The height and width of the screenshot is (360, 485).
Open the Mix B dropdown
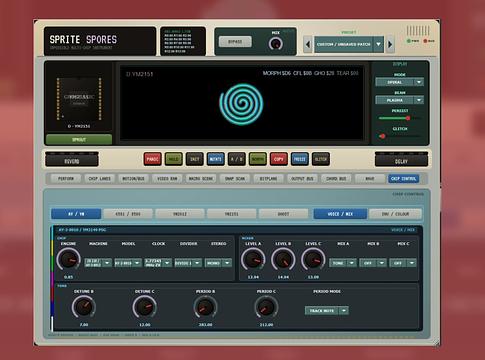(x=373, y=263)
